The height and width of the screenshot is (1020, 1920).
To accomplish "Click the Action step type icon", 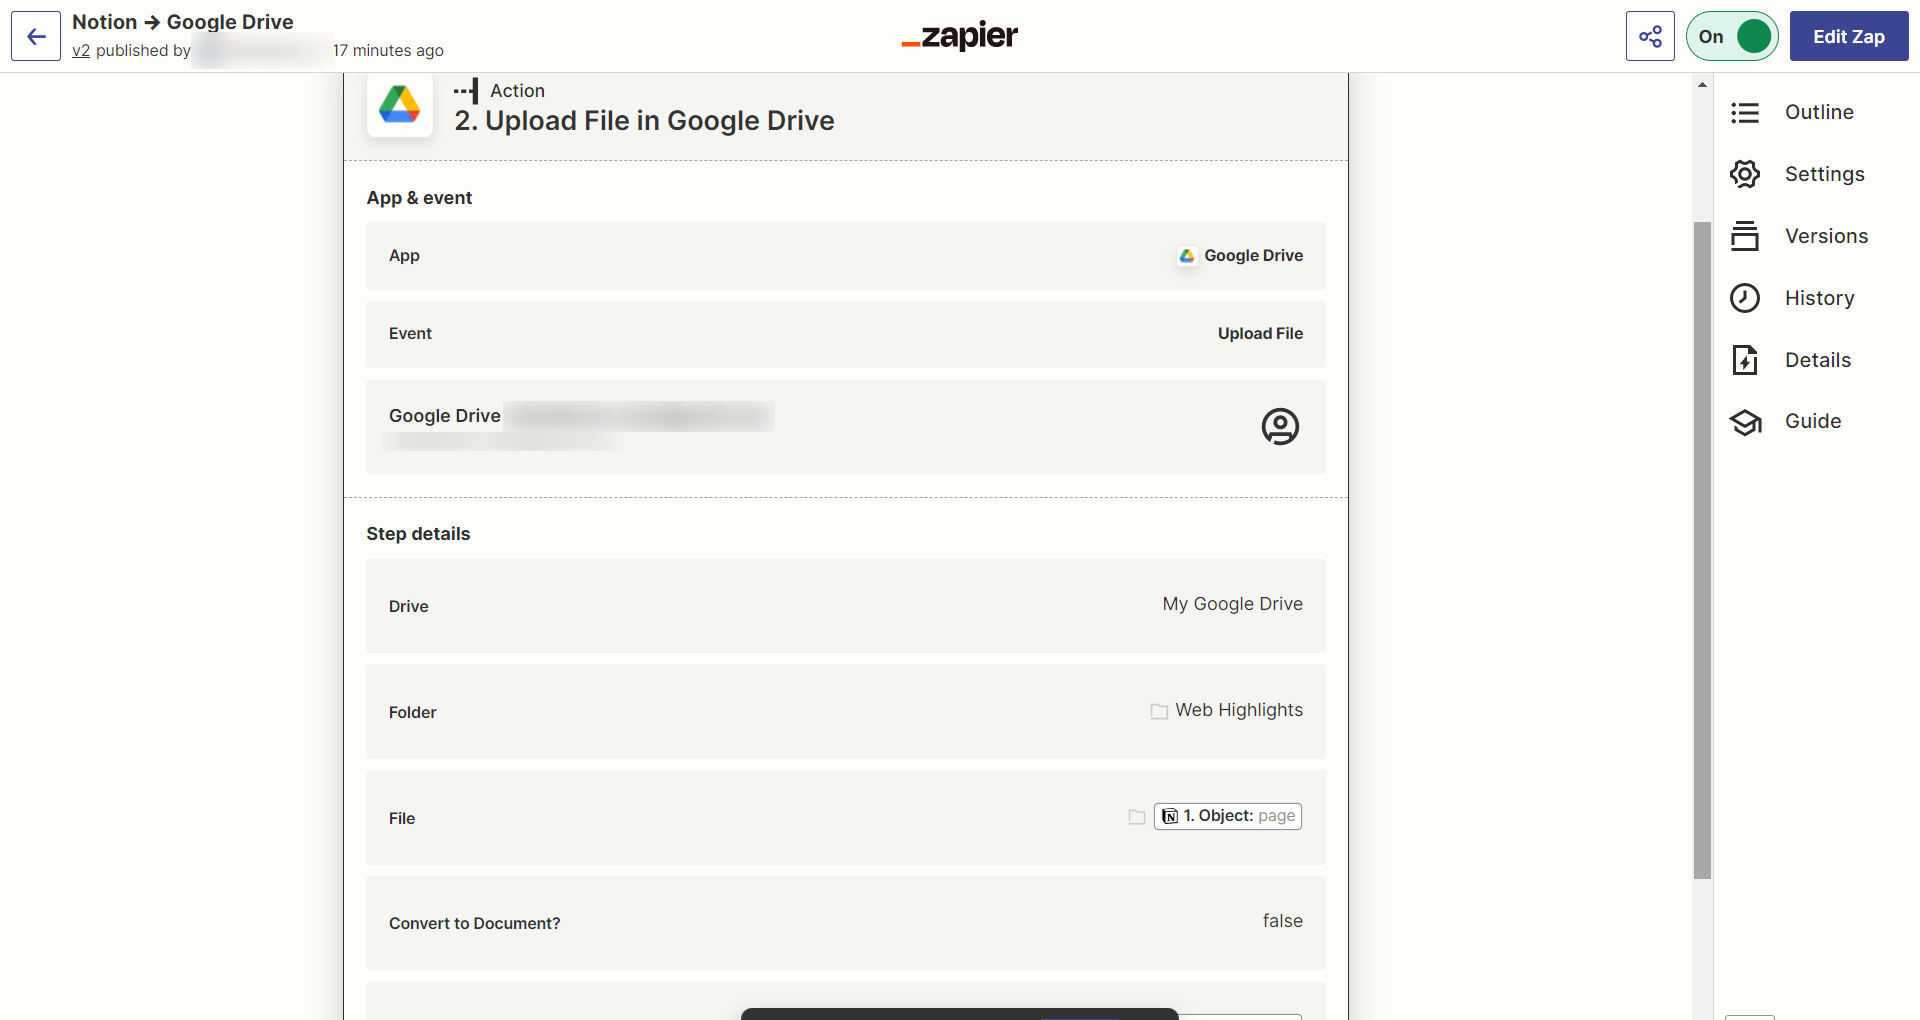I will click(466, 91).
